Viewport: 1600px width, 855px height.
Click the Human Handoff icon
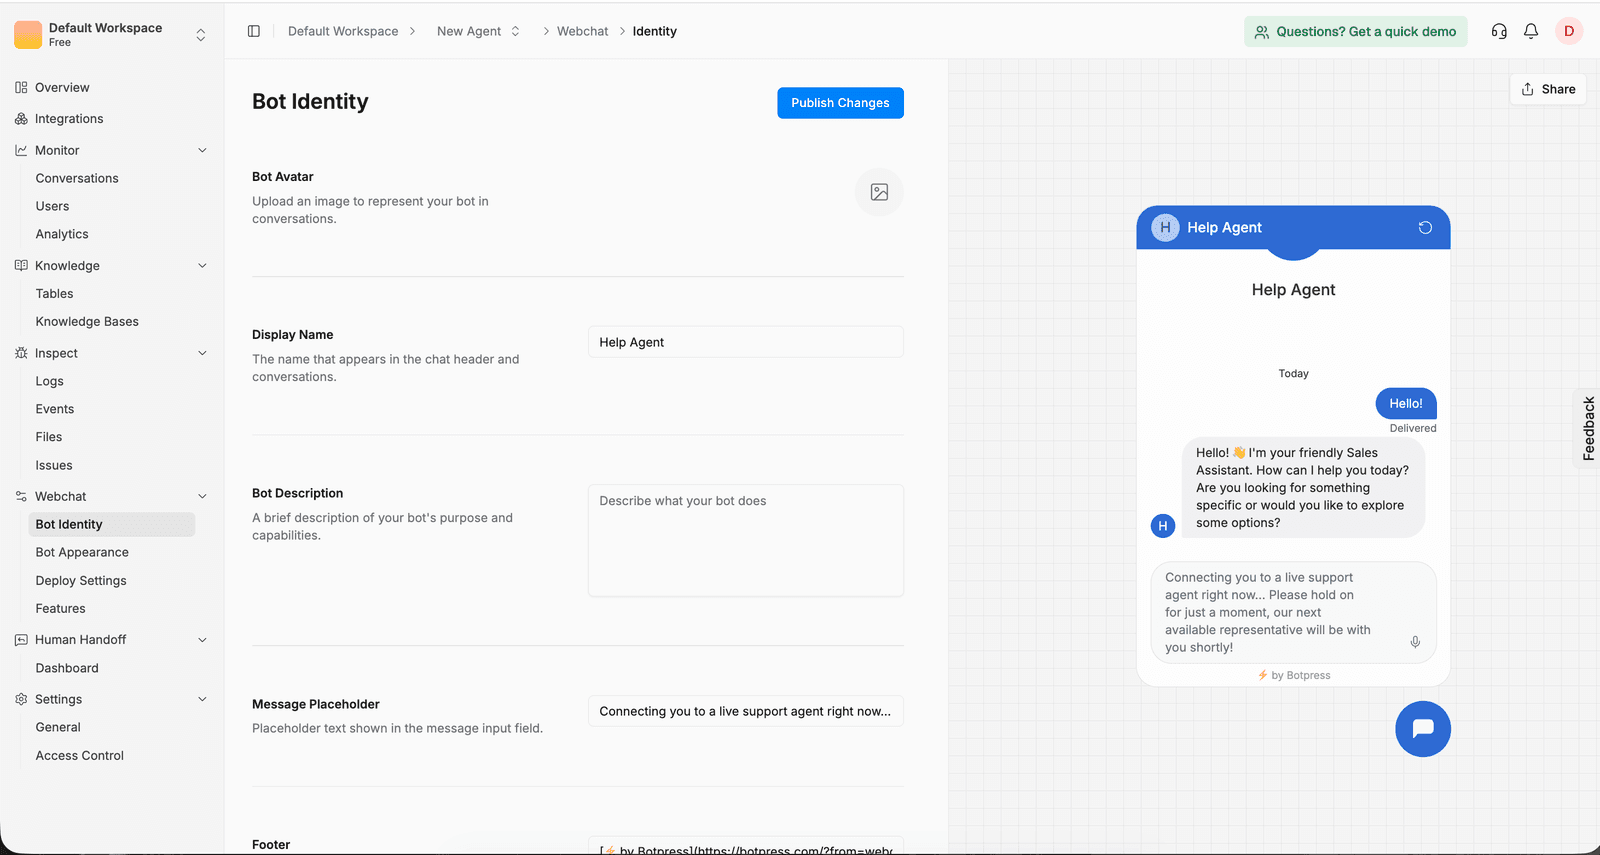pyautogui.click(x=21, y=639)
